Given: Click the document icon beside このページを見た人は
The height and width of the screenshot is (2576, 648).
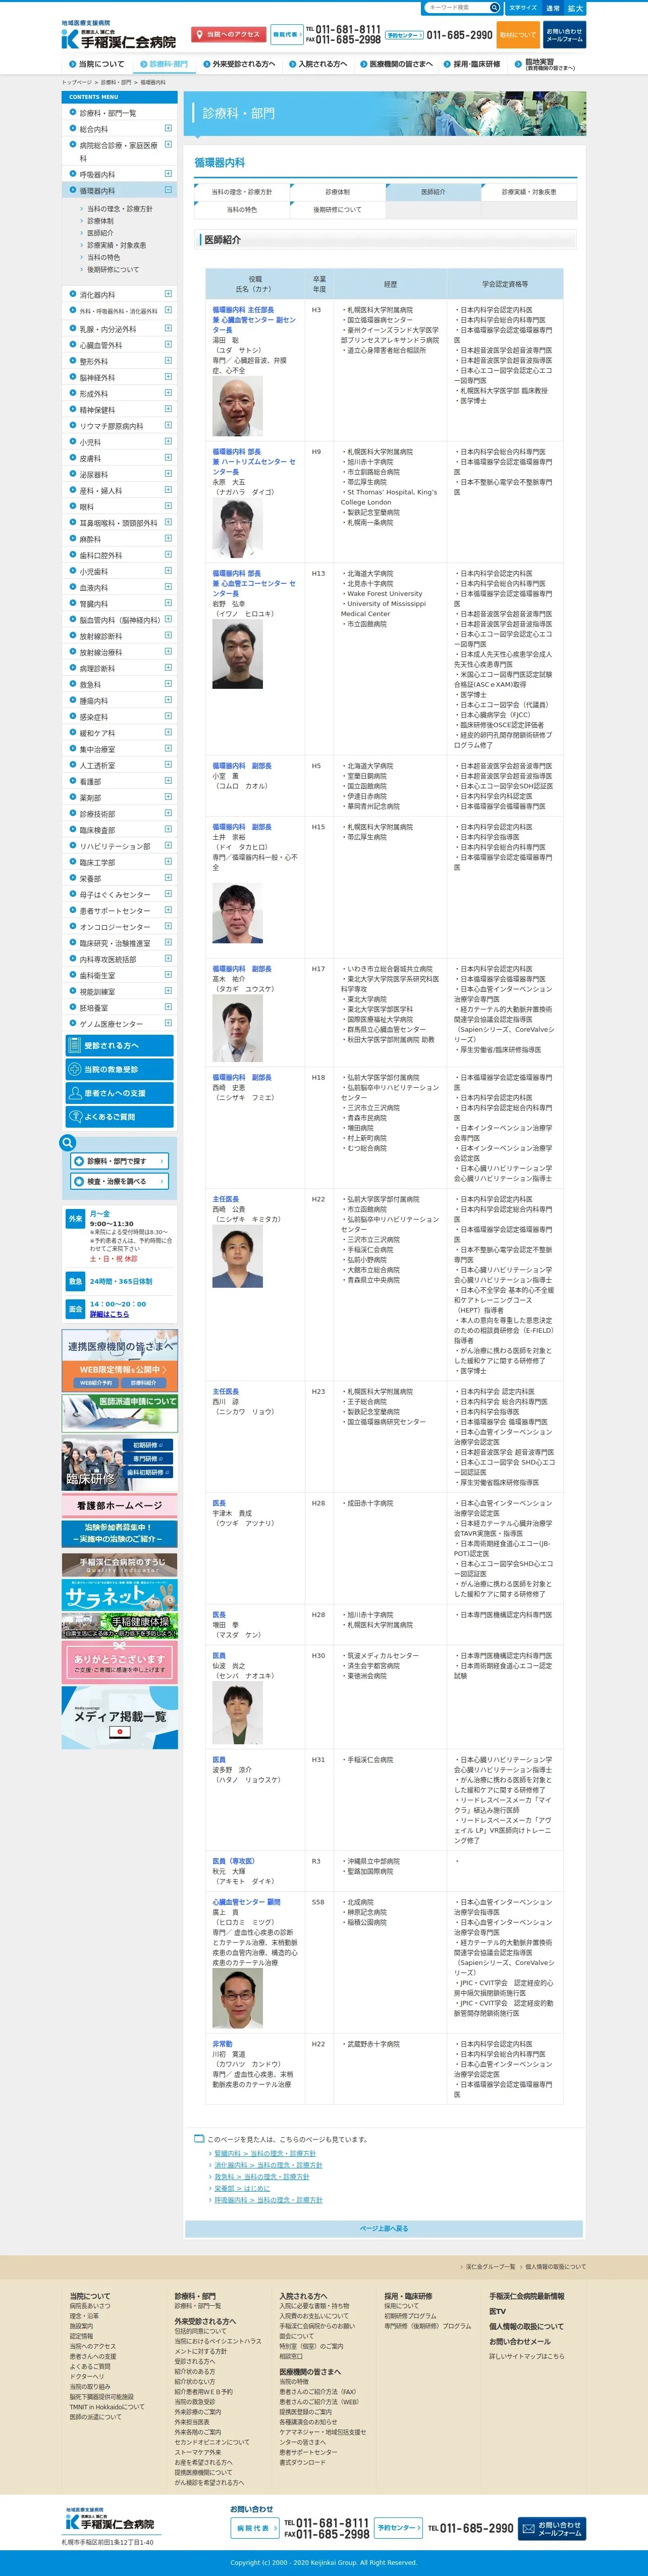Looking at the screenshot, I should (199, 2139).
